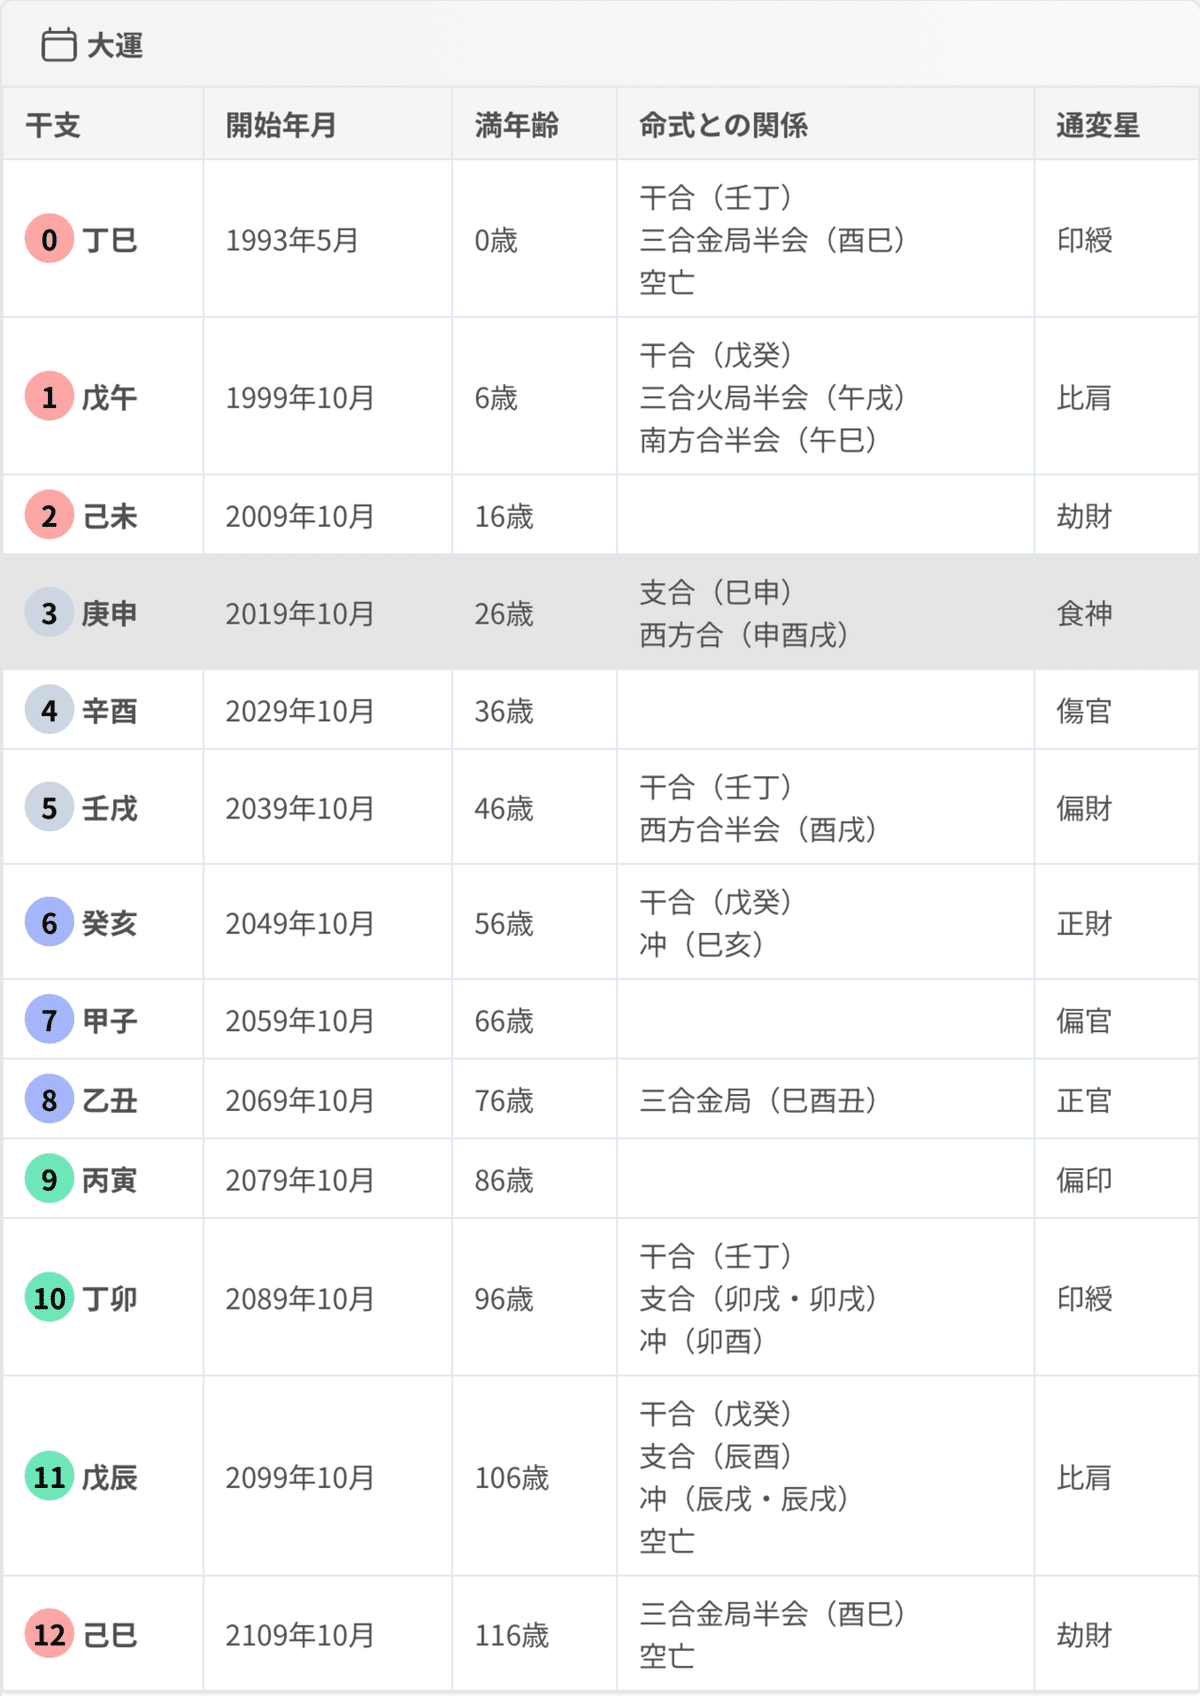
Task: Click the 2029年10月 start date cell
Action: pyautogui.click(x=300, y=711)
